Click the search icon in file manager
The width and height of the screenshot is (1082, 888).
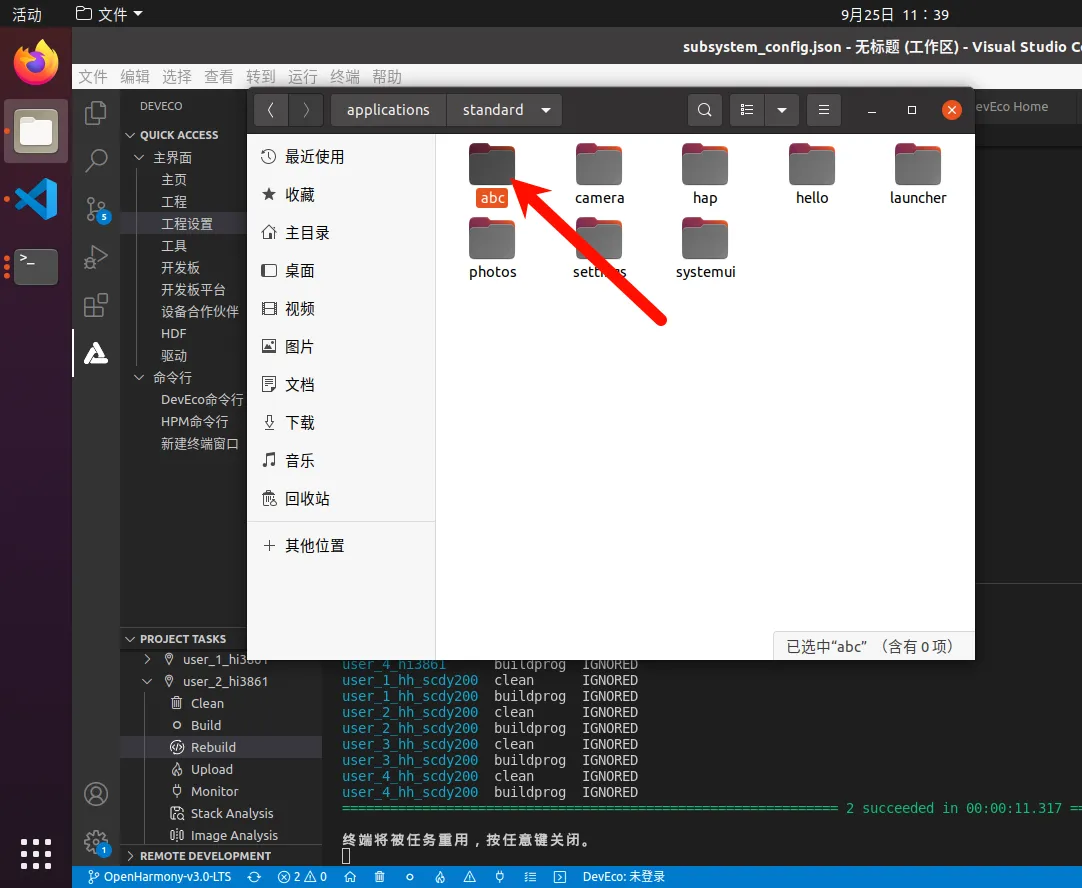click(705, 110)
